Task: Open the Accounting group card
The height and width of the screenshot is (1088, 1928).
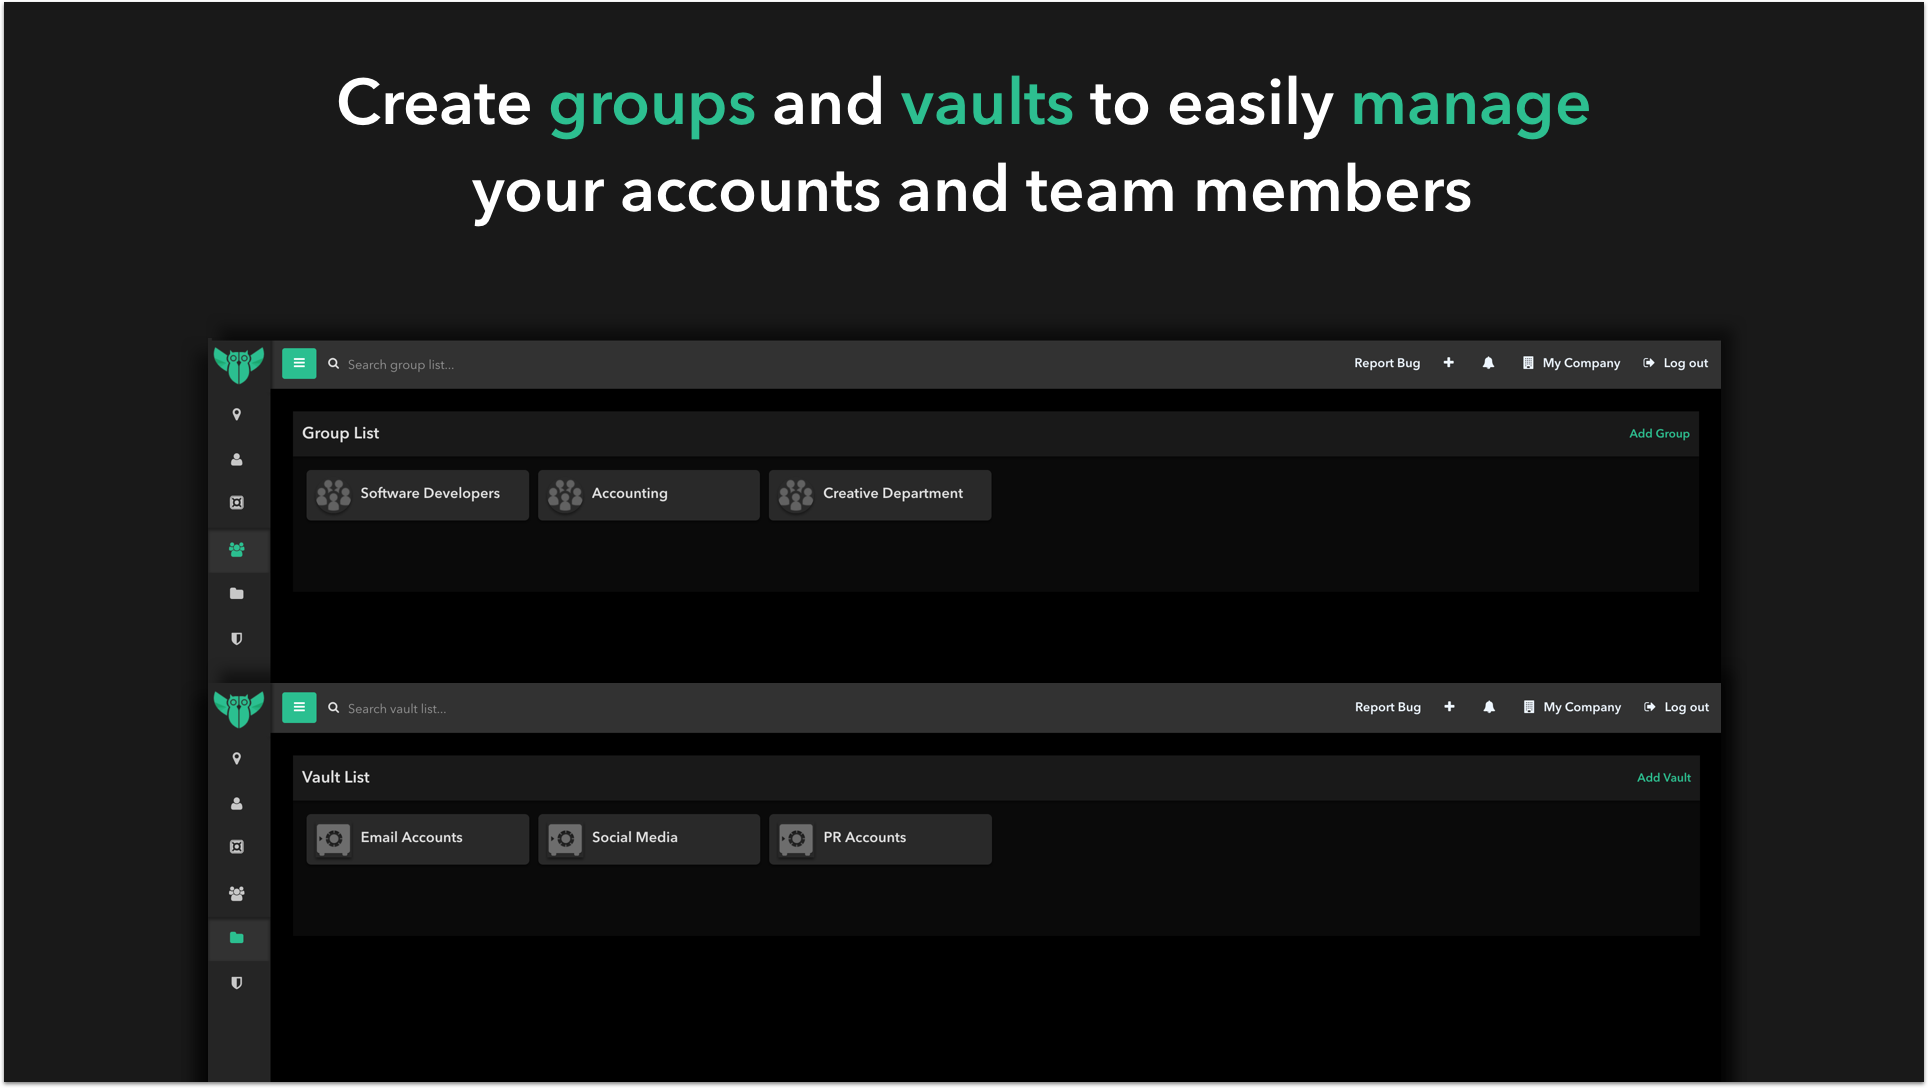Action: 648,493
